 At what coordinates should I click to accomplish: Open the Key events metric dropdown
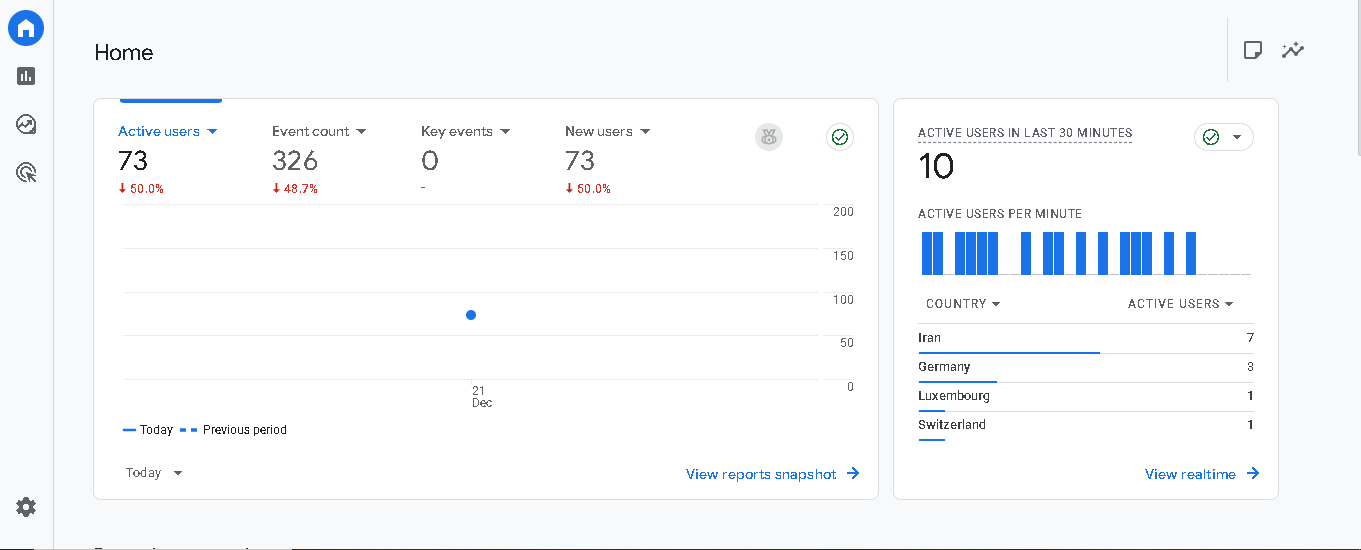[465, 131]
